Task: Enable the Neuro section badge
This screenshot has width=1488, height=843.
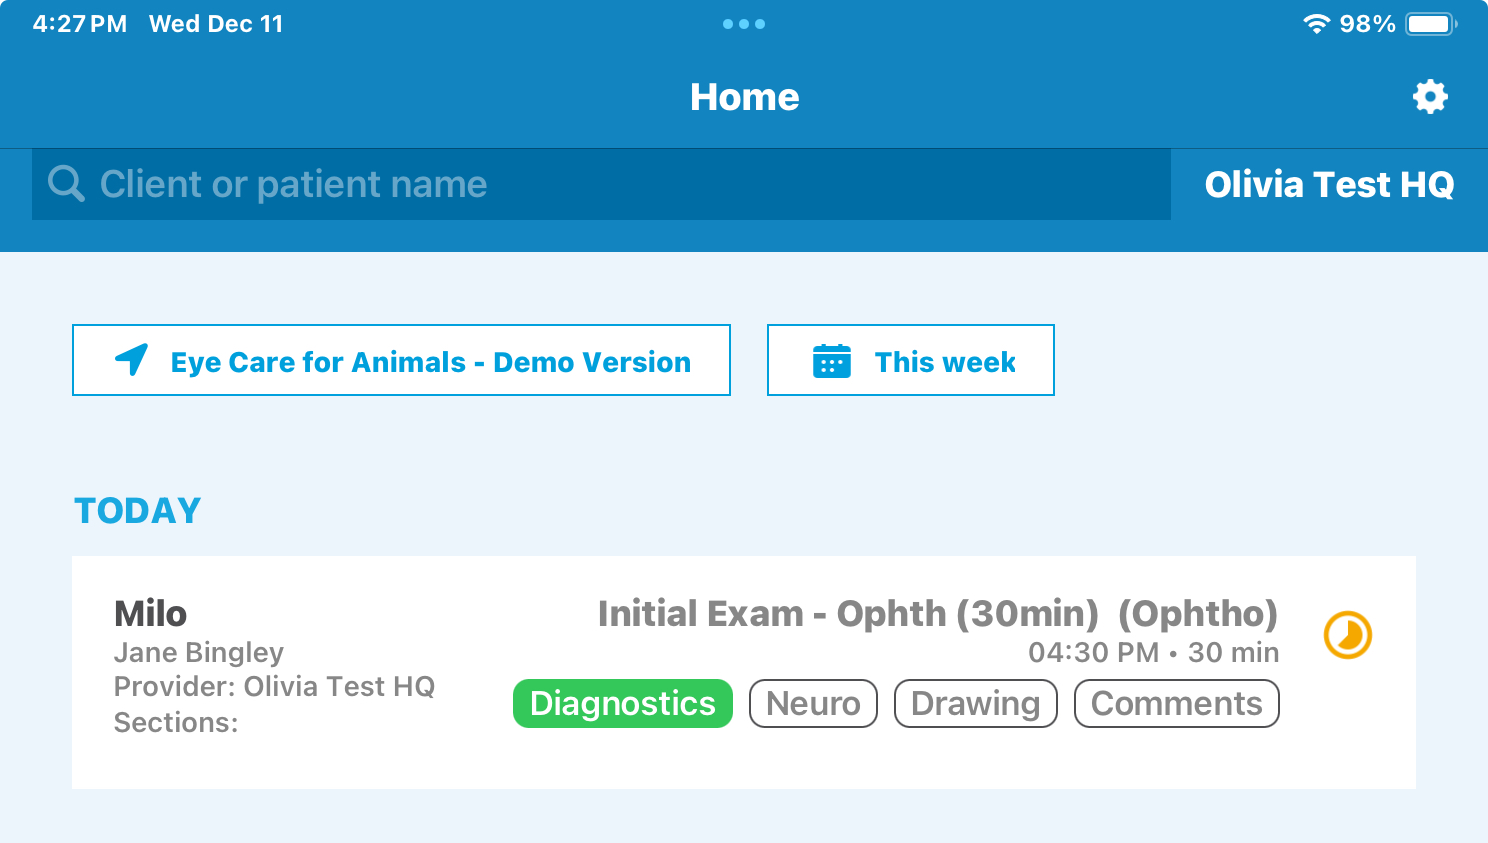Action: (813, 703)
